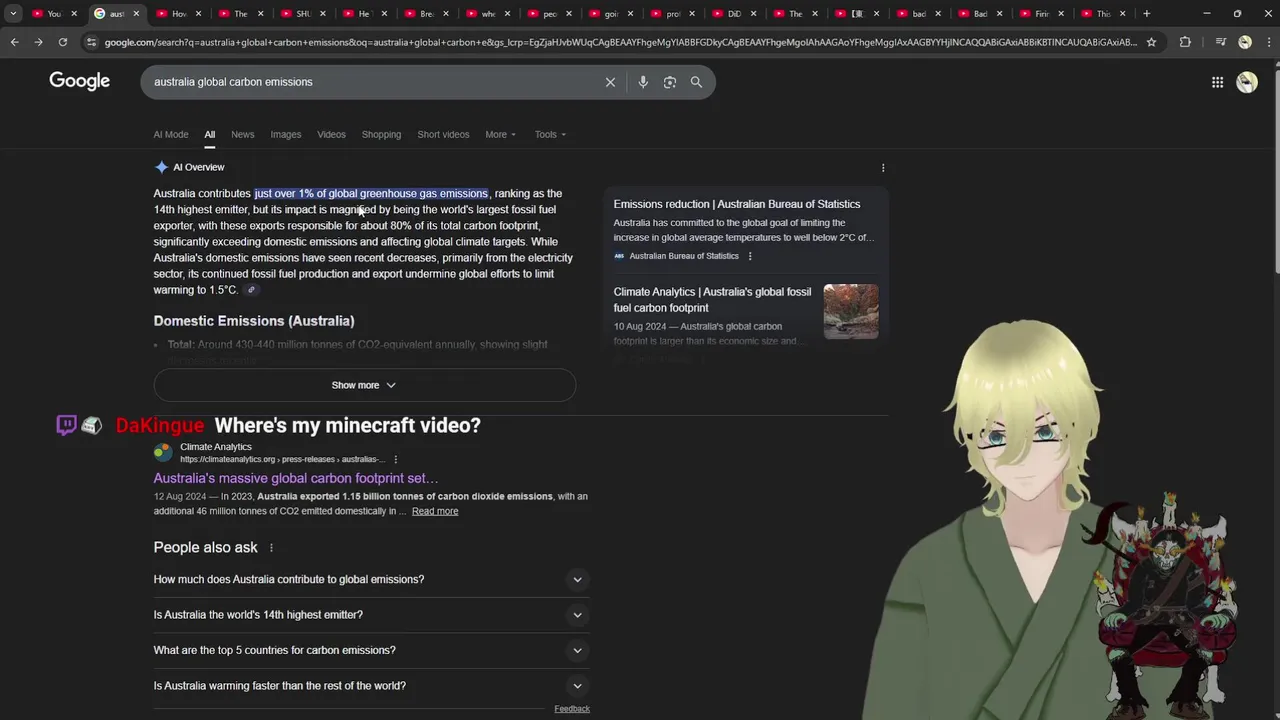This screenshot has height=720, width=1280.
Task: Open Google Lens image search
Action: pos(670,82)
